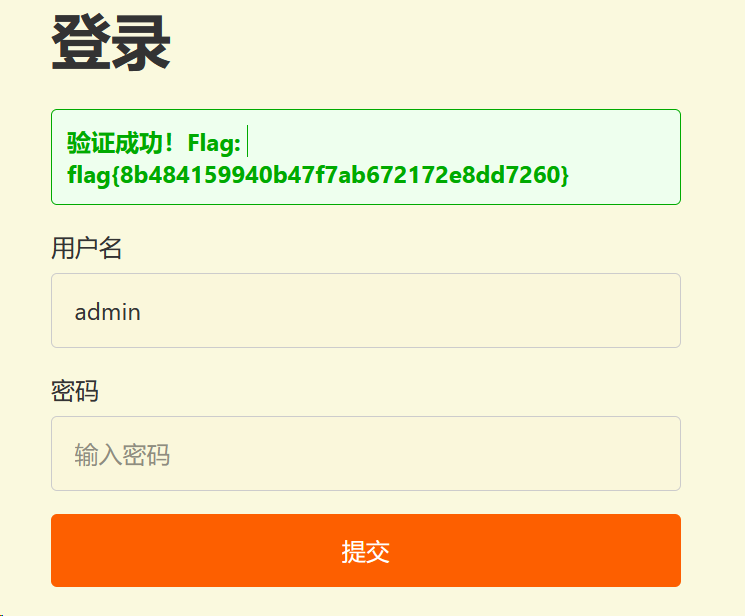The image size is (745, 616).
Task: Click the 登录 page heading
Action: (111, 43)
